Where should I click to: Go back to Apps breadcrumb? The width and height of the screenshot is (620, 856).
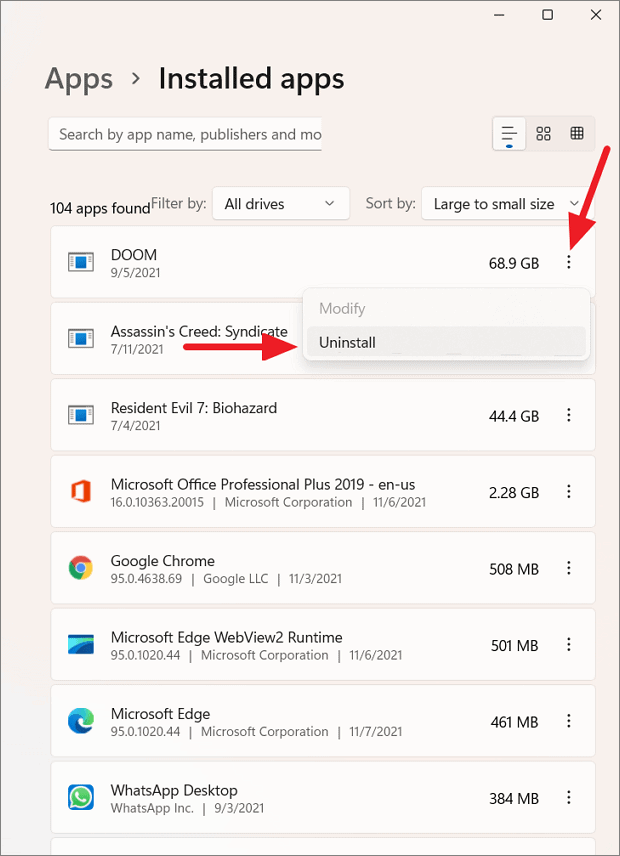[x=79, y=79]
